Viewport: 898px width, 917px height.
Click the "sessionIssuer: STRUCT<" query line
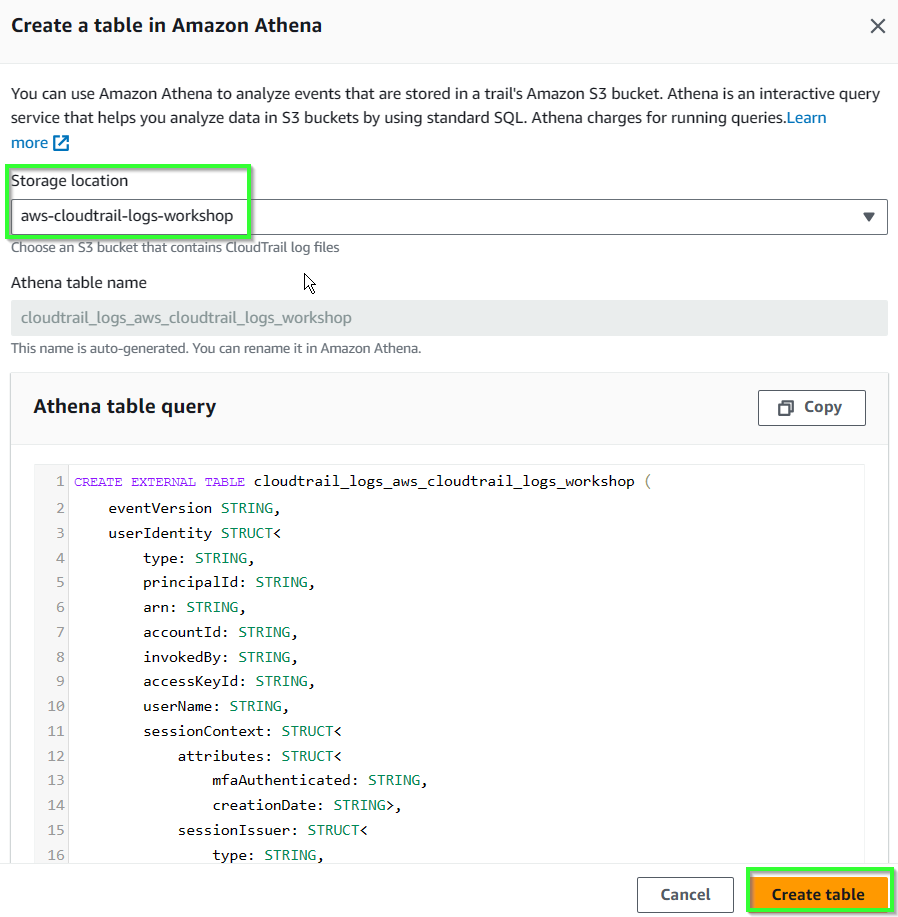tap(272, 830)
